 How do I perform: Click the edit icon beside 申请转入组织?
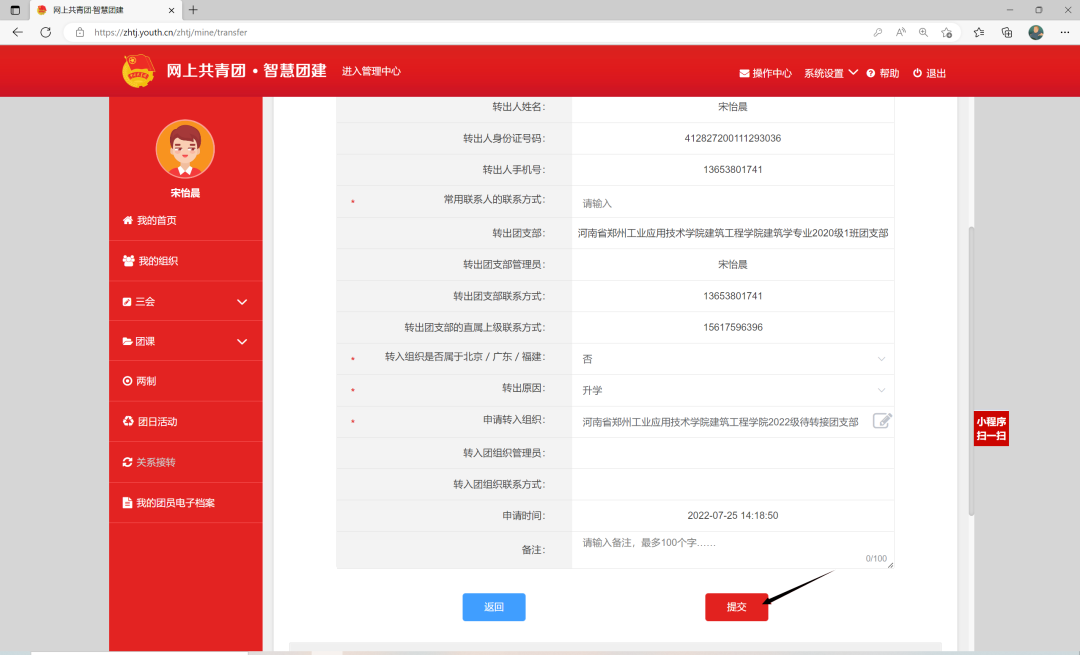881,421
